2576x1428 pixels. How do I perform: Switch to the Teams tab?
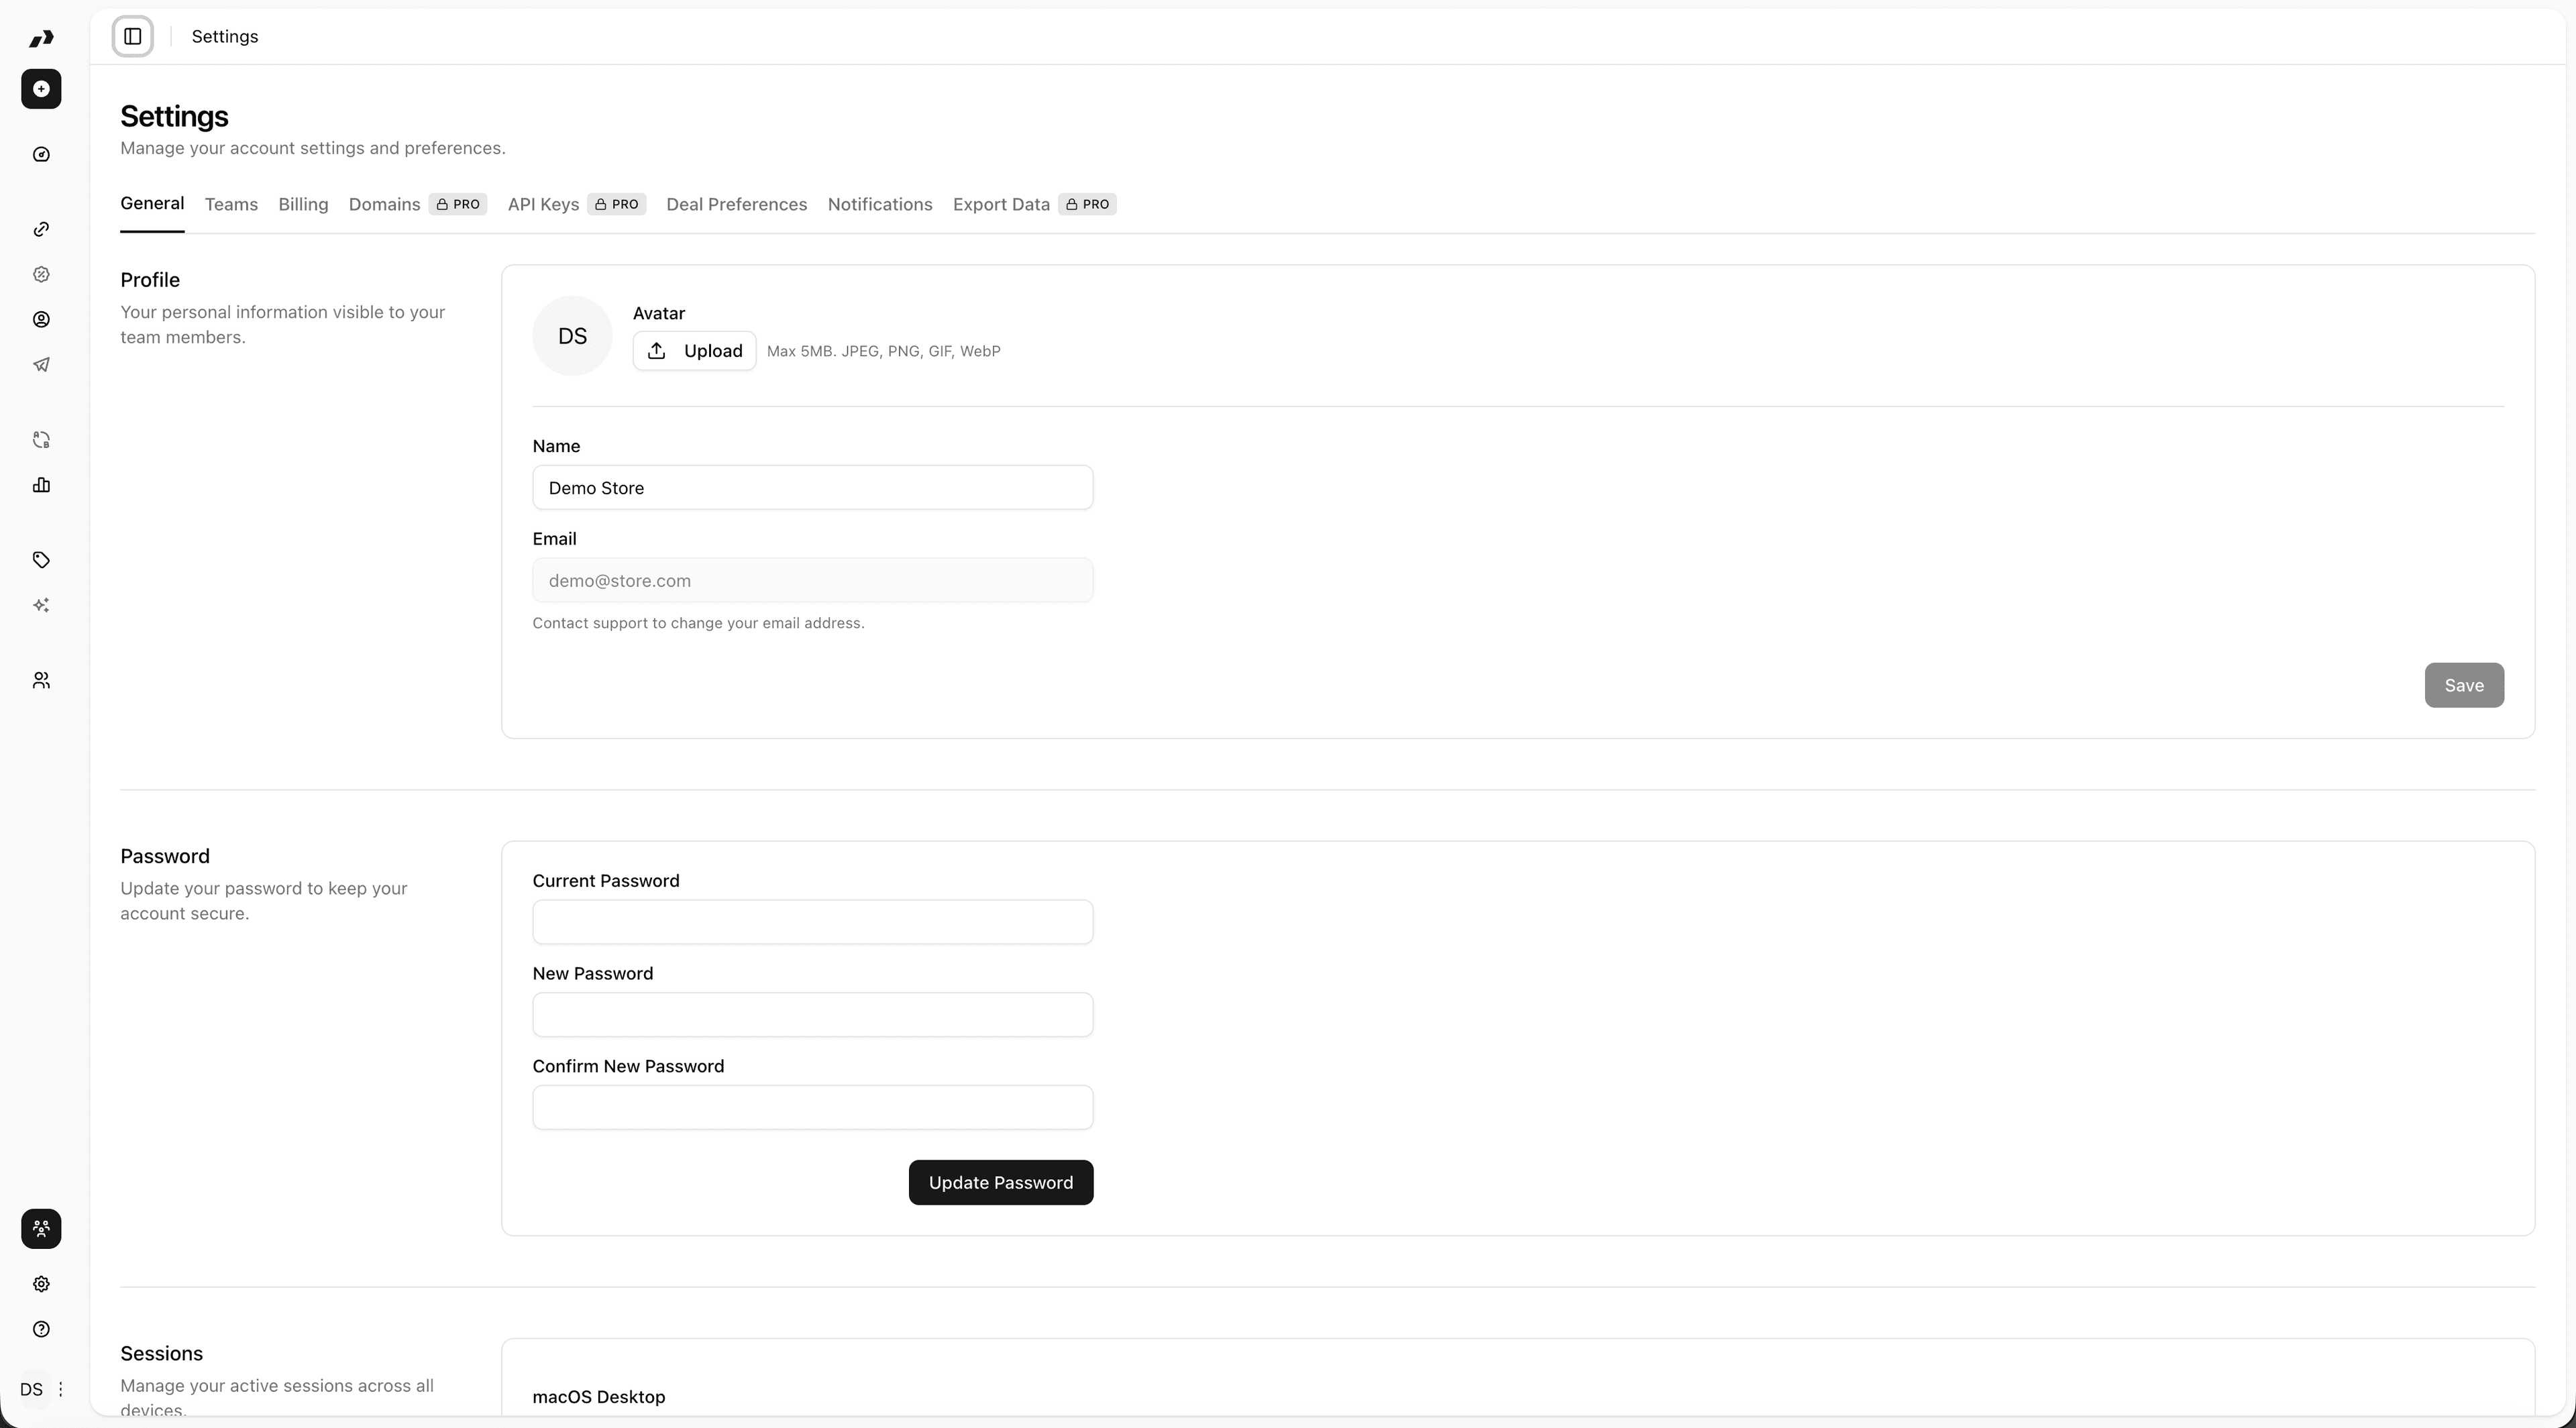click(x=231, y=204)
